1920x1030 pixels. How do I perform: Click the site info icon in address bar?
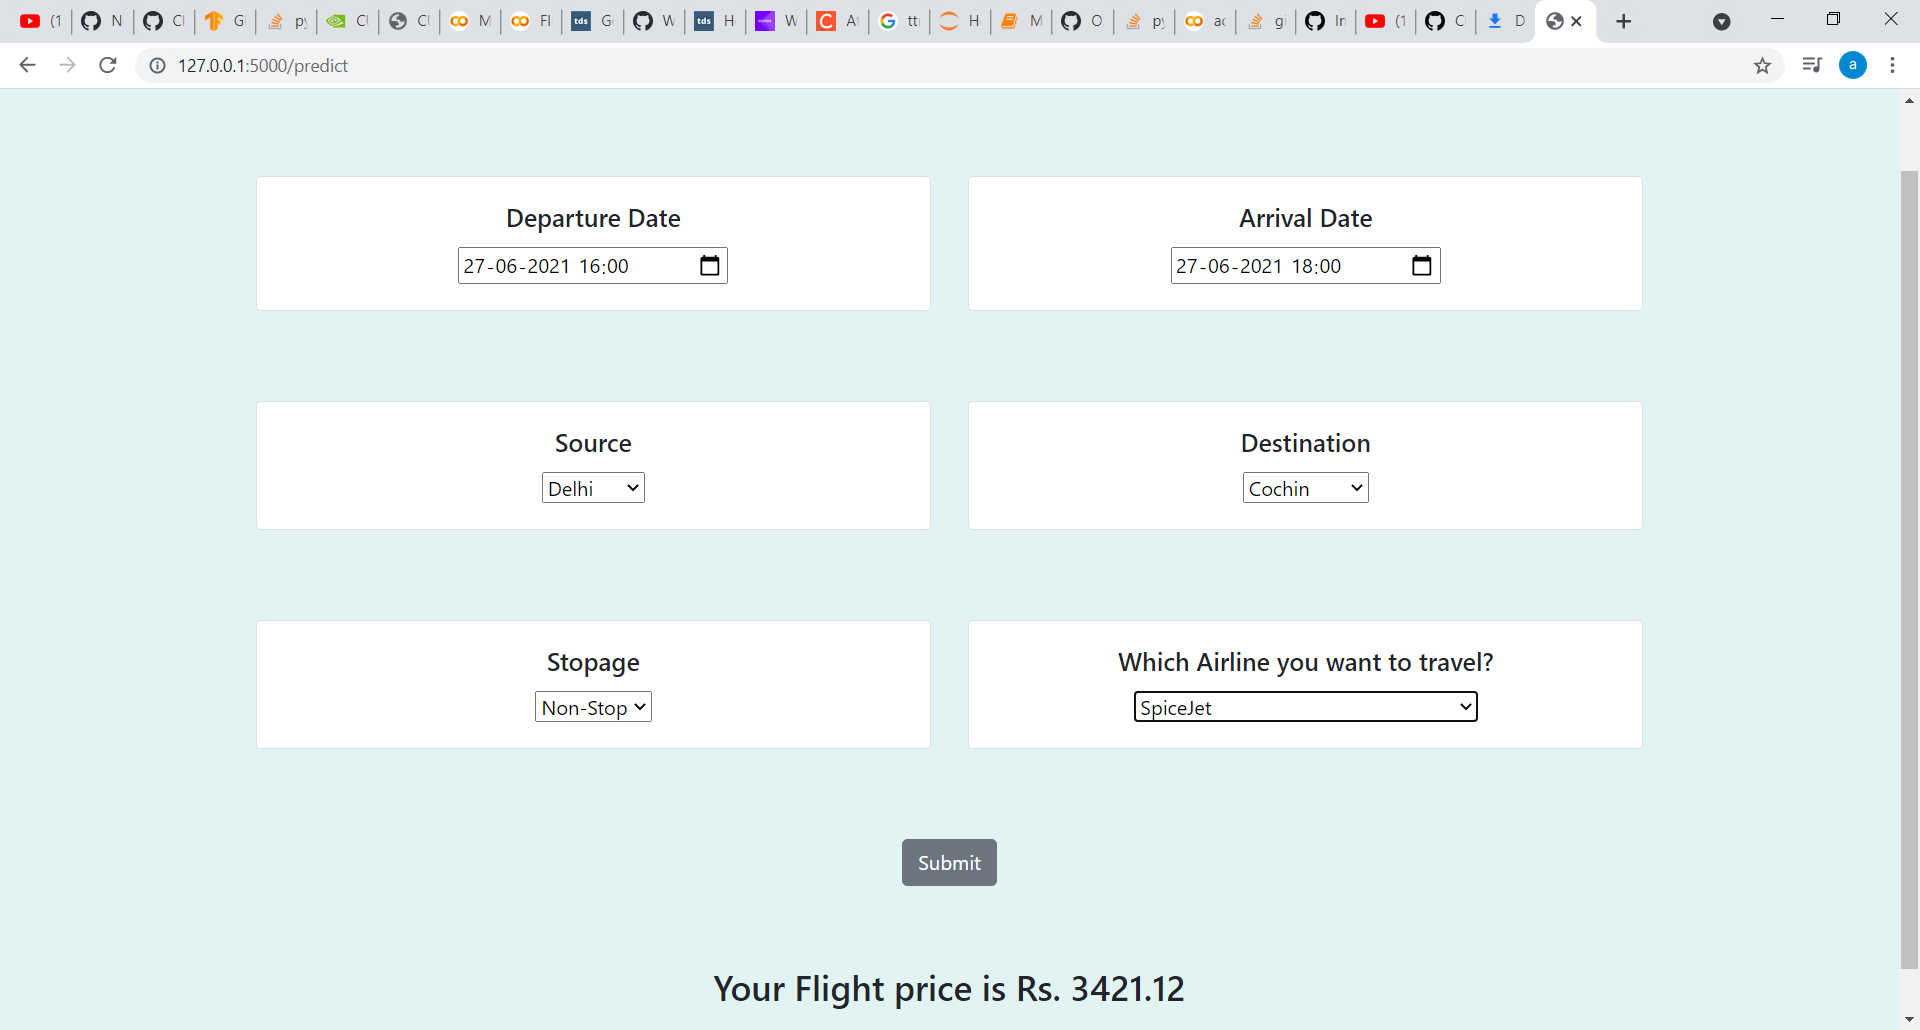(157, 65)
